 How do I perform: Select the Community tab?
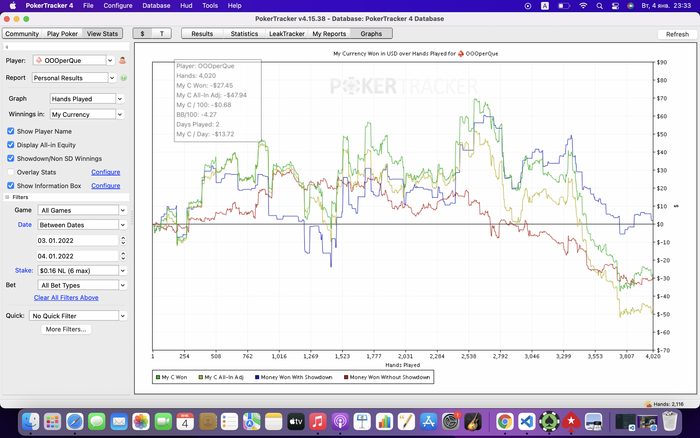coord(22,33)
